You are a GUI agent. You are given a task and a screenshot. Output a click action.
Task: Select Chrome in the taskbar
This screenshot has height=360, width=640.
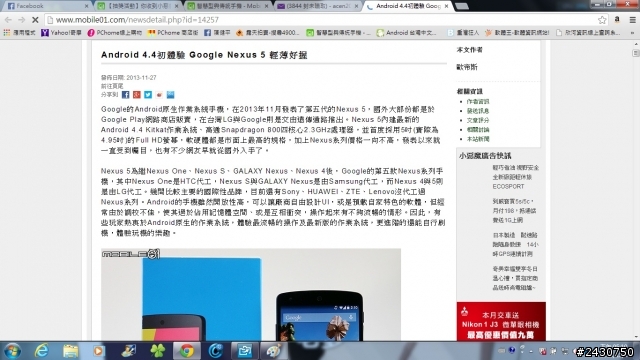[187, 351]
